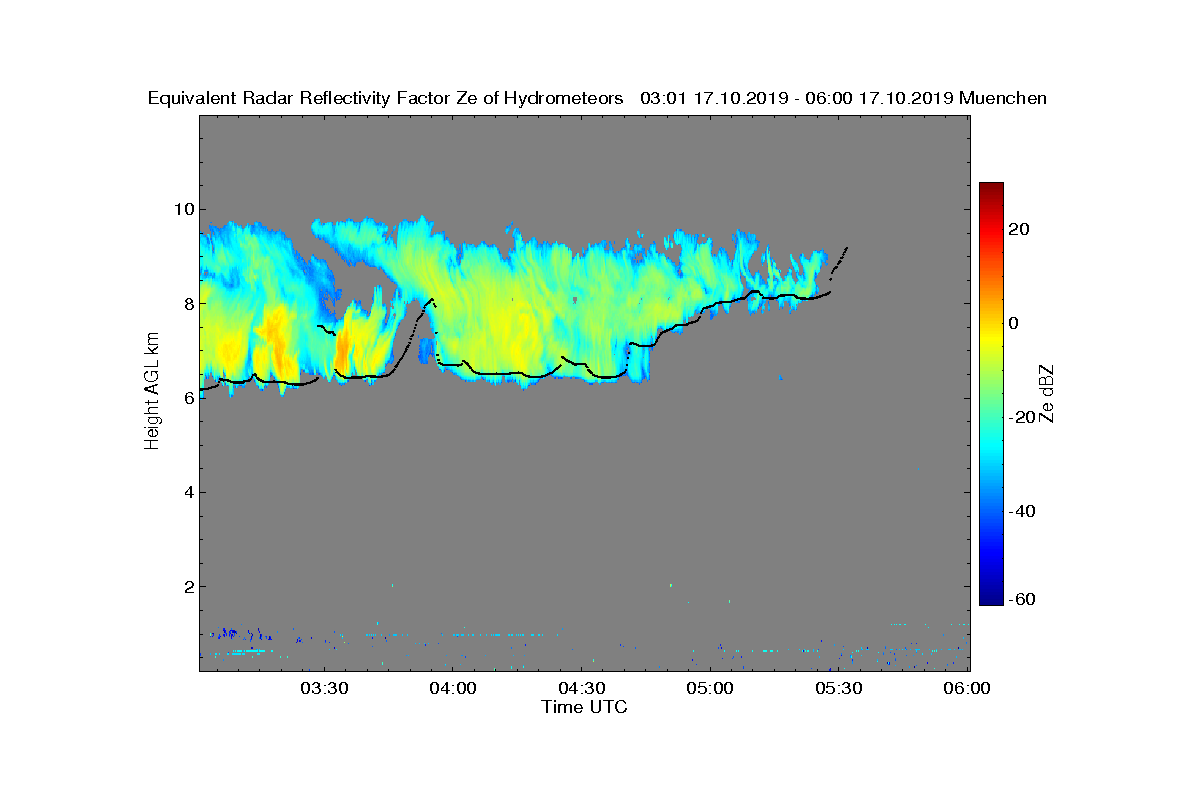The height and width of the screenshot is (800, 1200).
Task: Click the 04:30 time tick label
Action: coord(583,689)
